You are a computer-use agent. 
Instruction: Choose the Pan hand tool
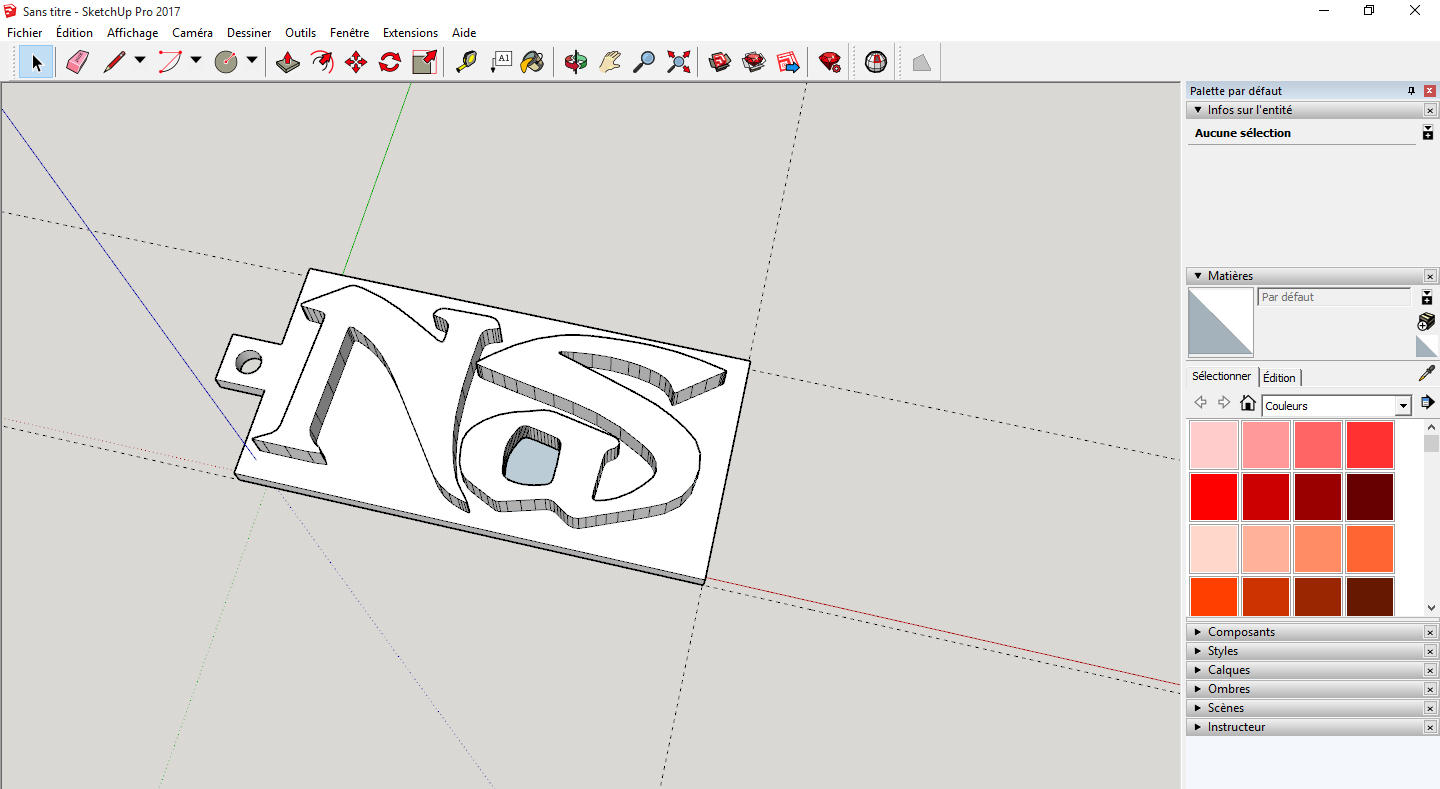610,62
